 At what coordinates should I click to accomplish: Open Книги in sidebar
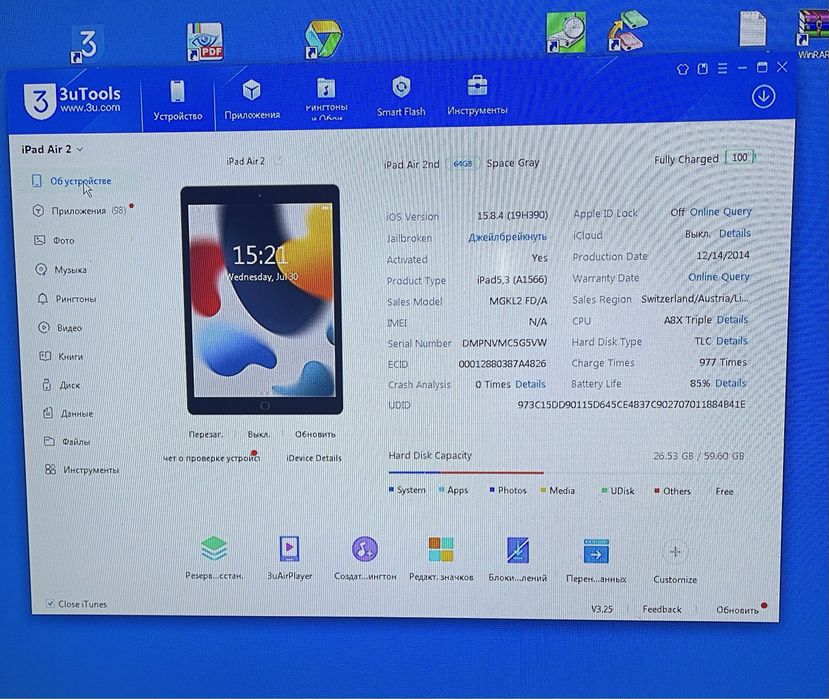(61, 356)
